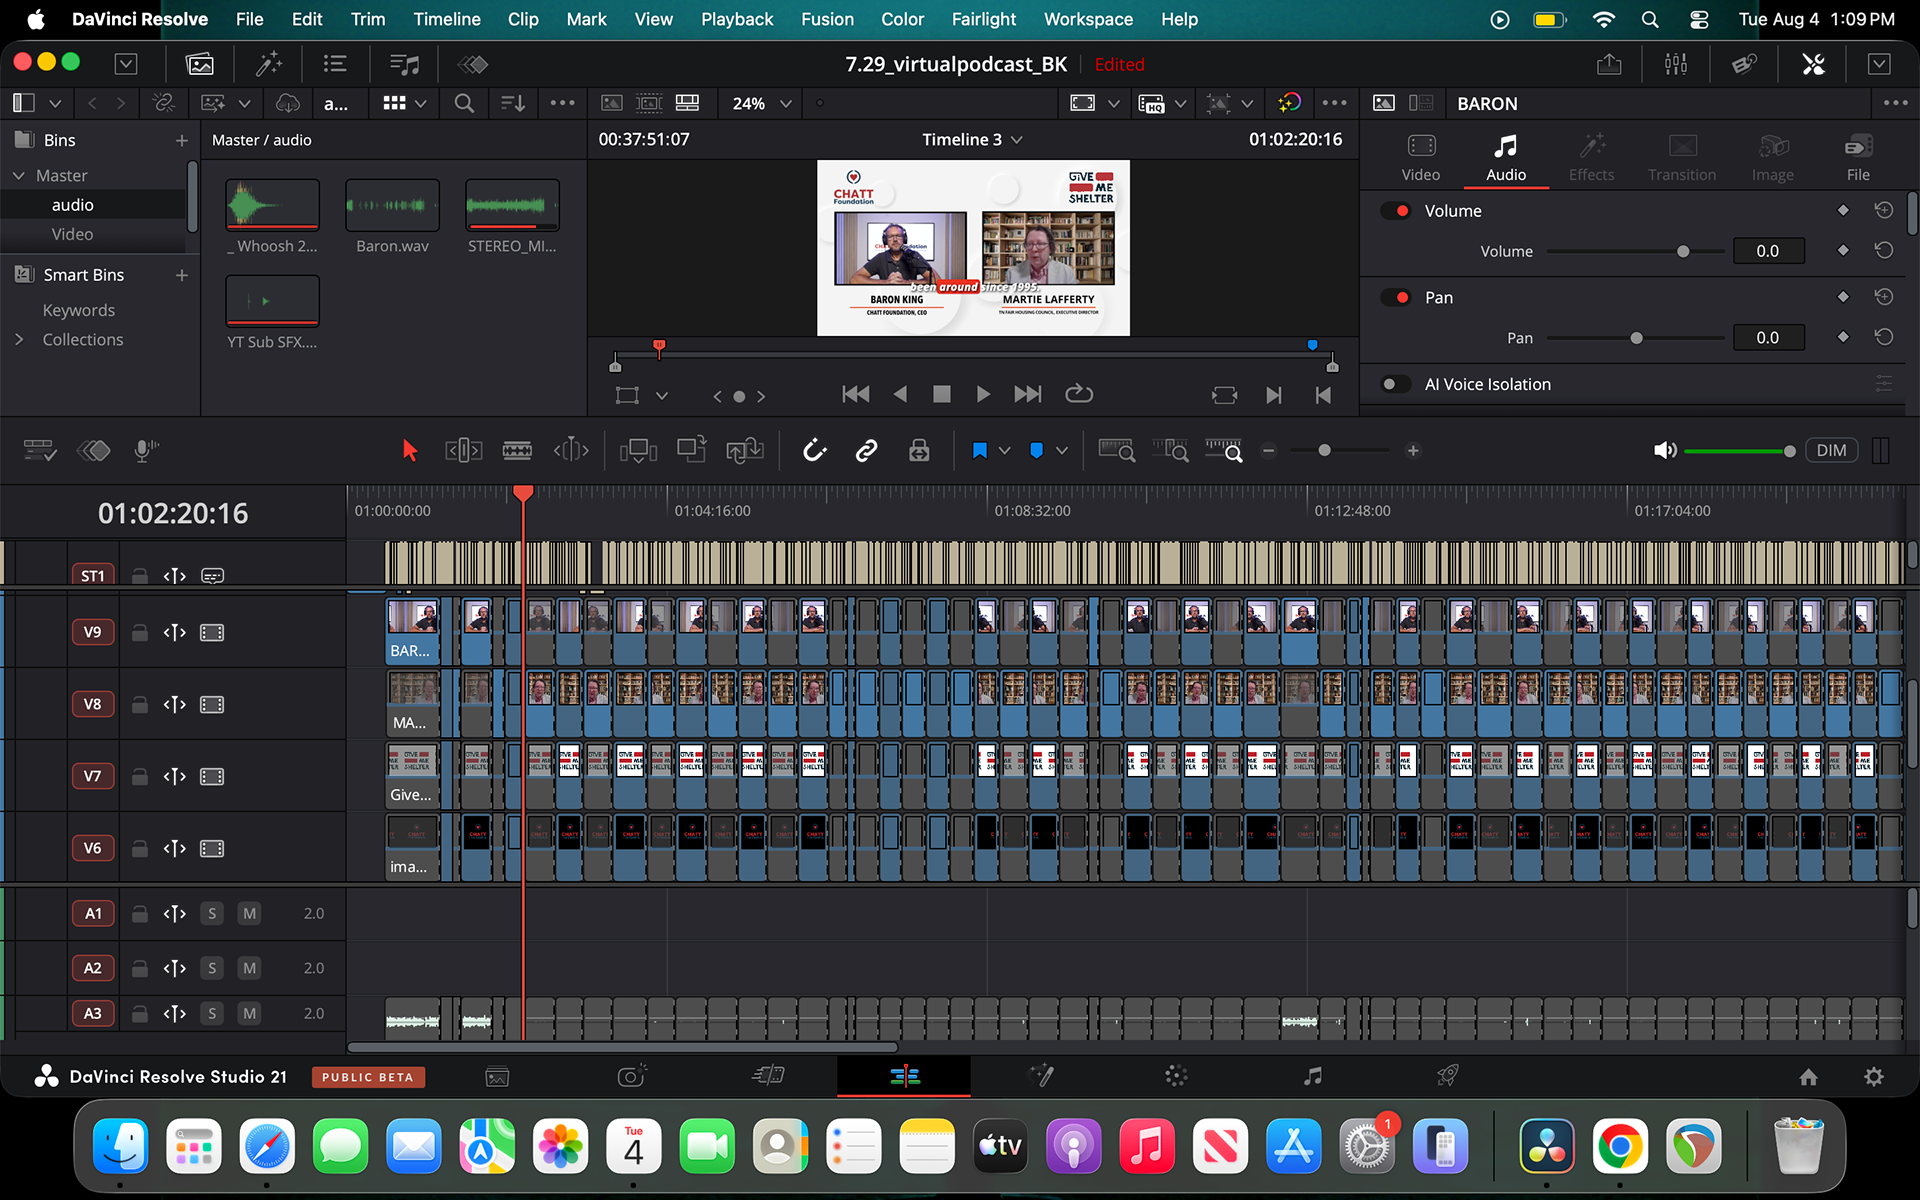Toggle the Volume enable switch
The width and height of the screenshot is (1920, 1200).
(1396, 211)
